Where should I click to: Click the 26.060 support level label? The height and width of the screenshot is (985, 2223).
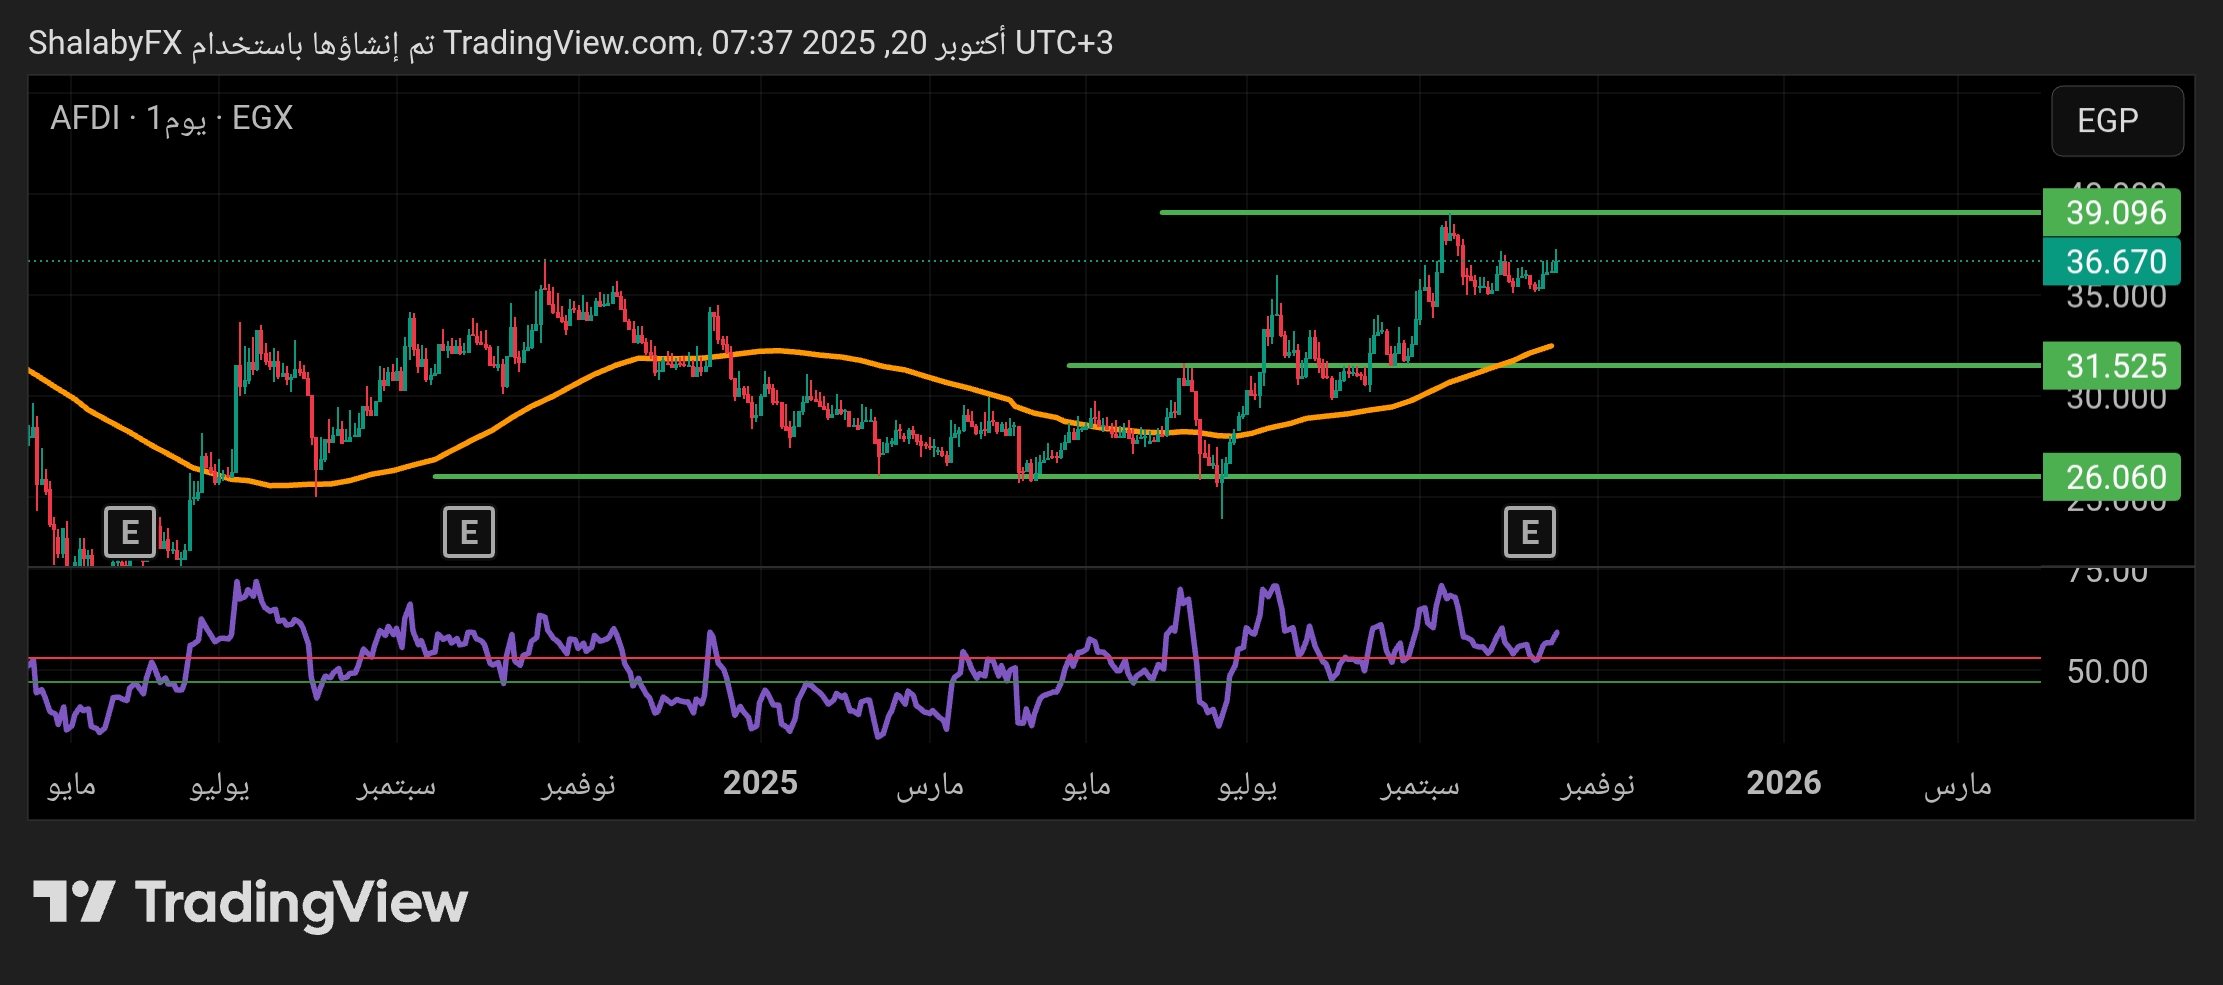(x=2115, y=477)
